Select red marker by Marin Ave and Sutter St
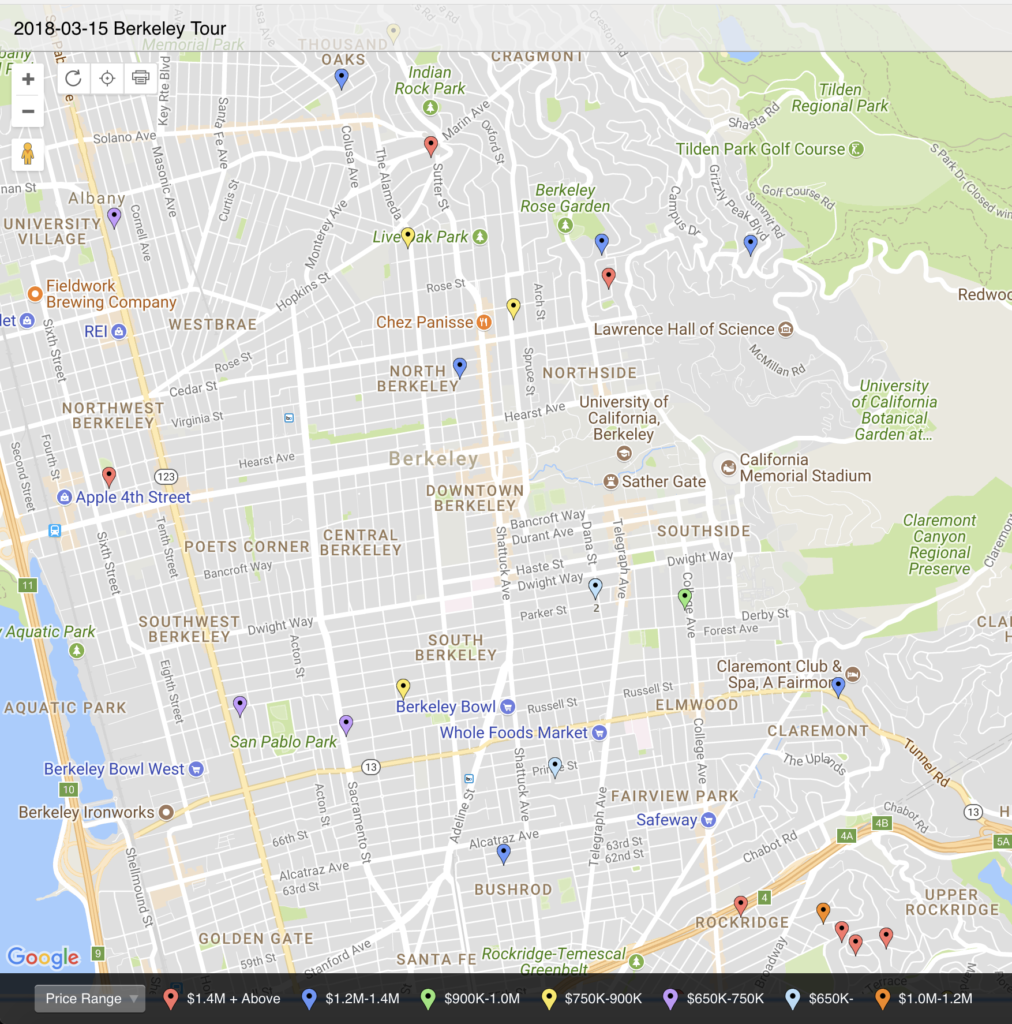Screen dimensions: 1012x1024 point(431,146)
